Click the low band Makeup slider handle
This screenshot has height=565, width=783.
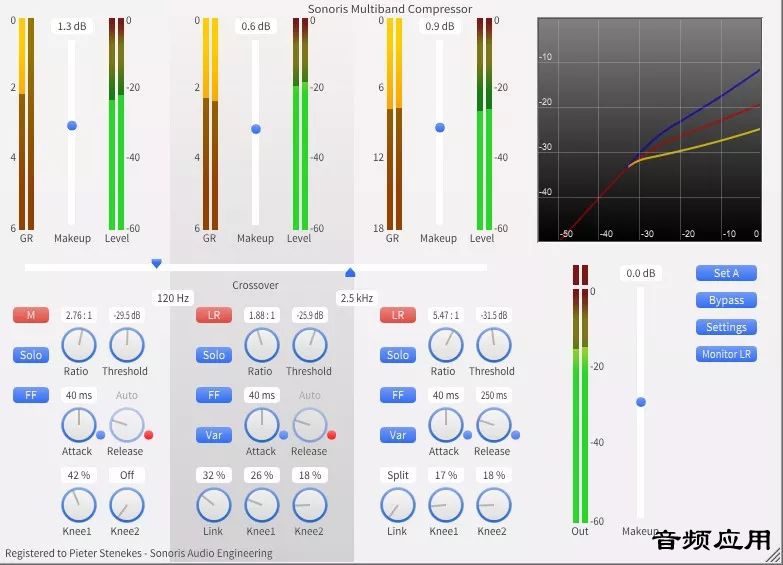click(x=72, y=125)
